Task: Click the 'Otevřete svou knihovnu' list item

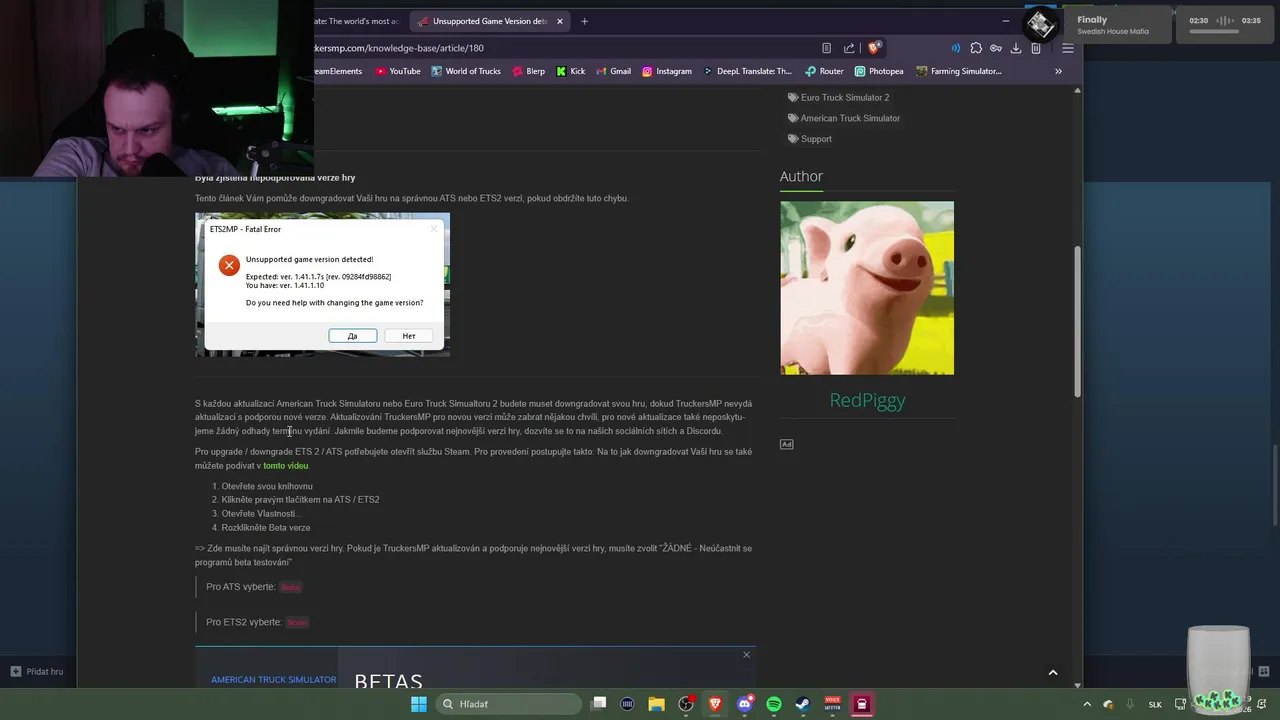Action: coord(267,486)
